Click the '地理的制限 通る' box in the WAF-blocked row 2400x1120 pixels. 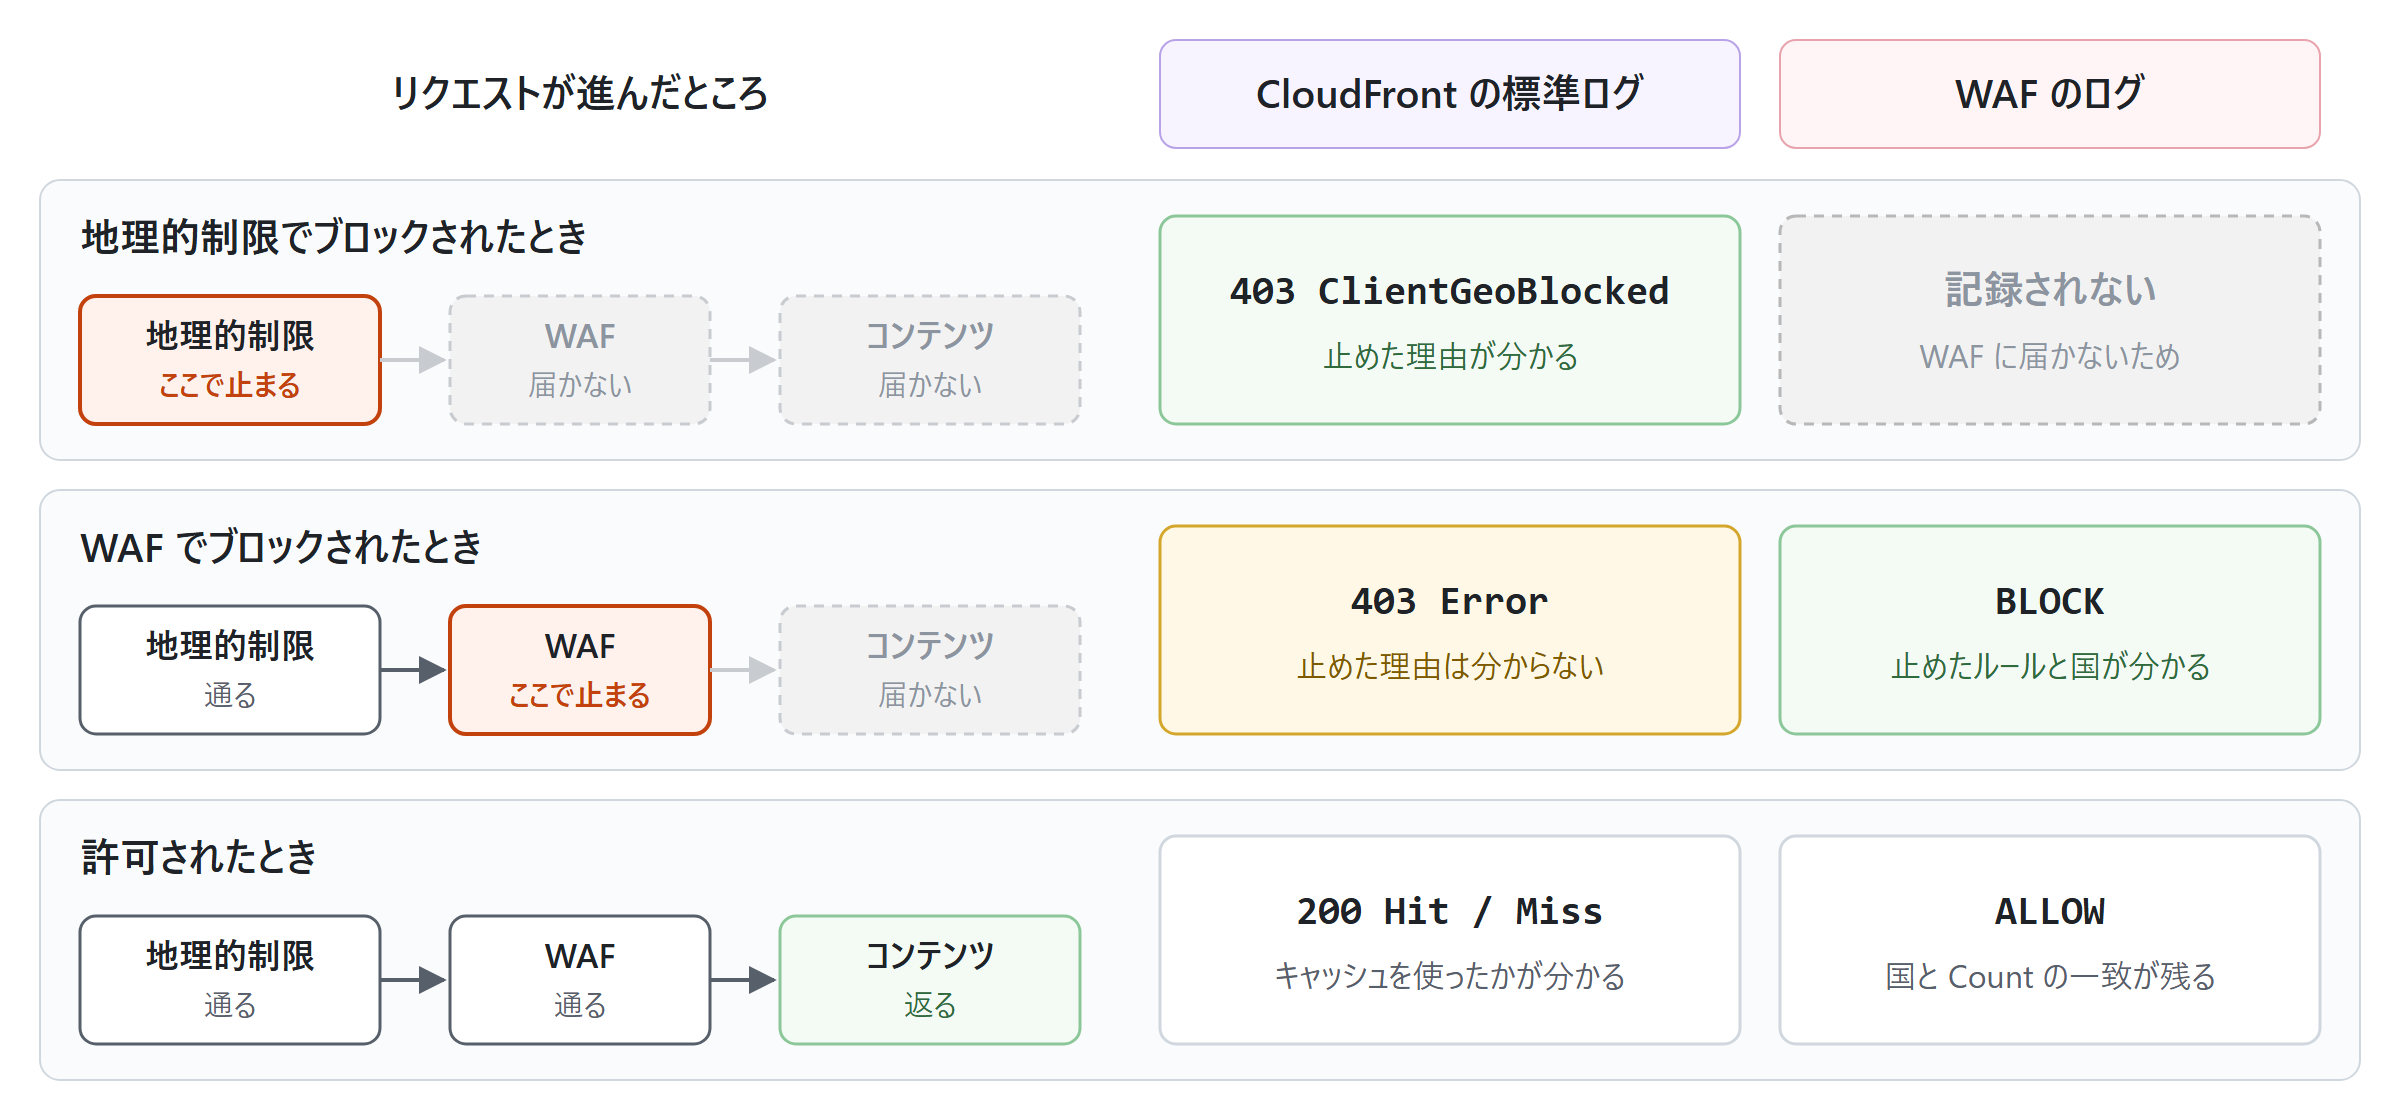230,670
